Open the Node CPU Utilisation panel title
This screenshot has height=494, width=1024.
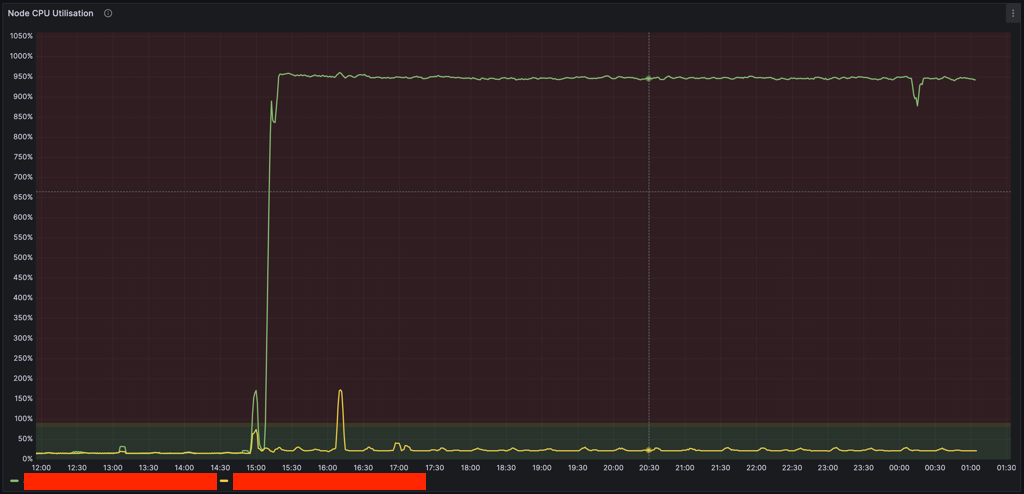pos(50,13)
